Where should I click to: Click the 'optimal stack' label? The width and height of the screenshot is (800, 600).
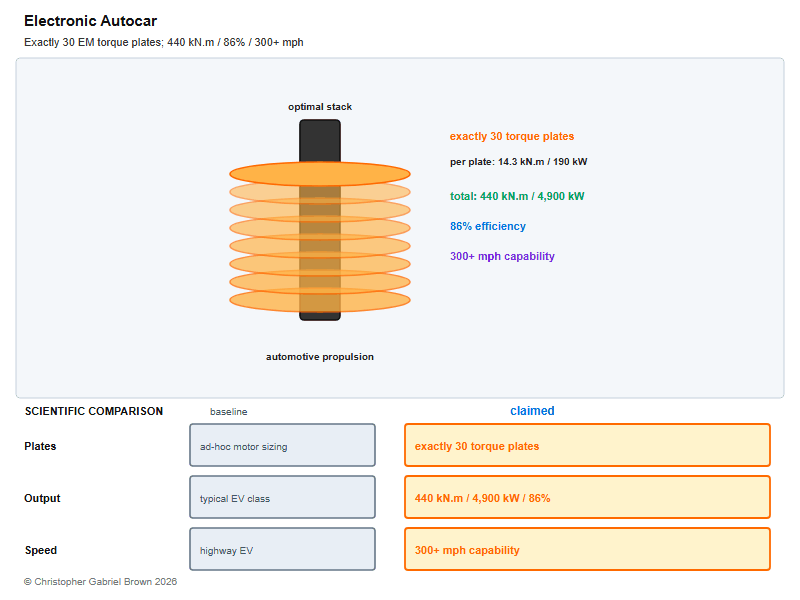tap(320, 107)
